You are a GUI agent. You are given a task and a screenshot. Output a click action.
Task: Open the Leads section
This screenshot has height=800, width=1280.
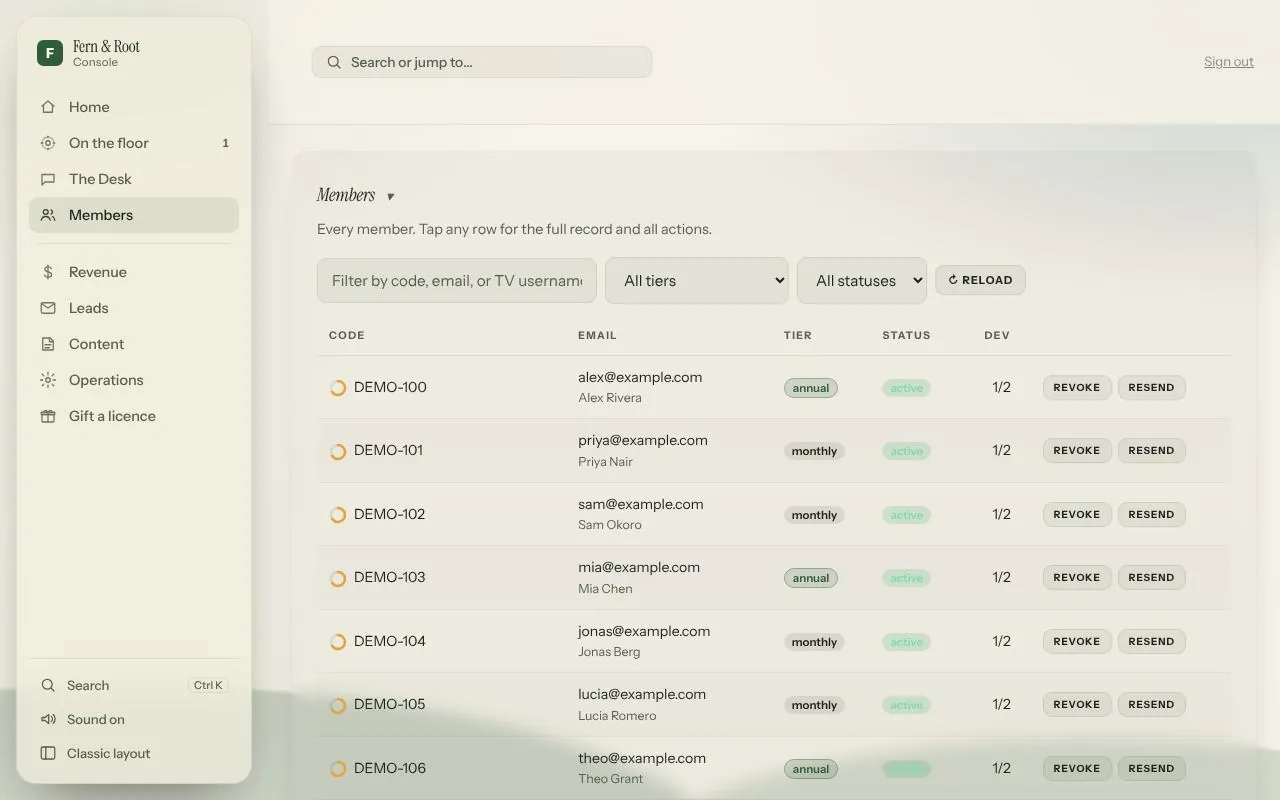tap(134, 308)
